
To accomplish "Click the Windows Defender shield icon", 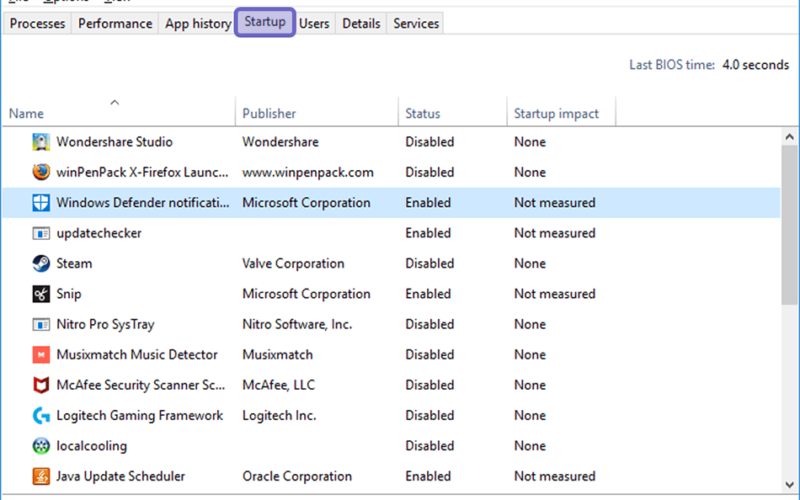I will tap(41, 203).
